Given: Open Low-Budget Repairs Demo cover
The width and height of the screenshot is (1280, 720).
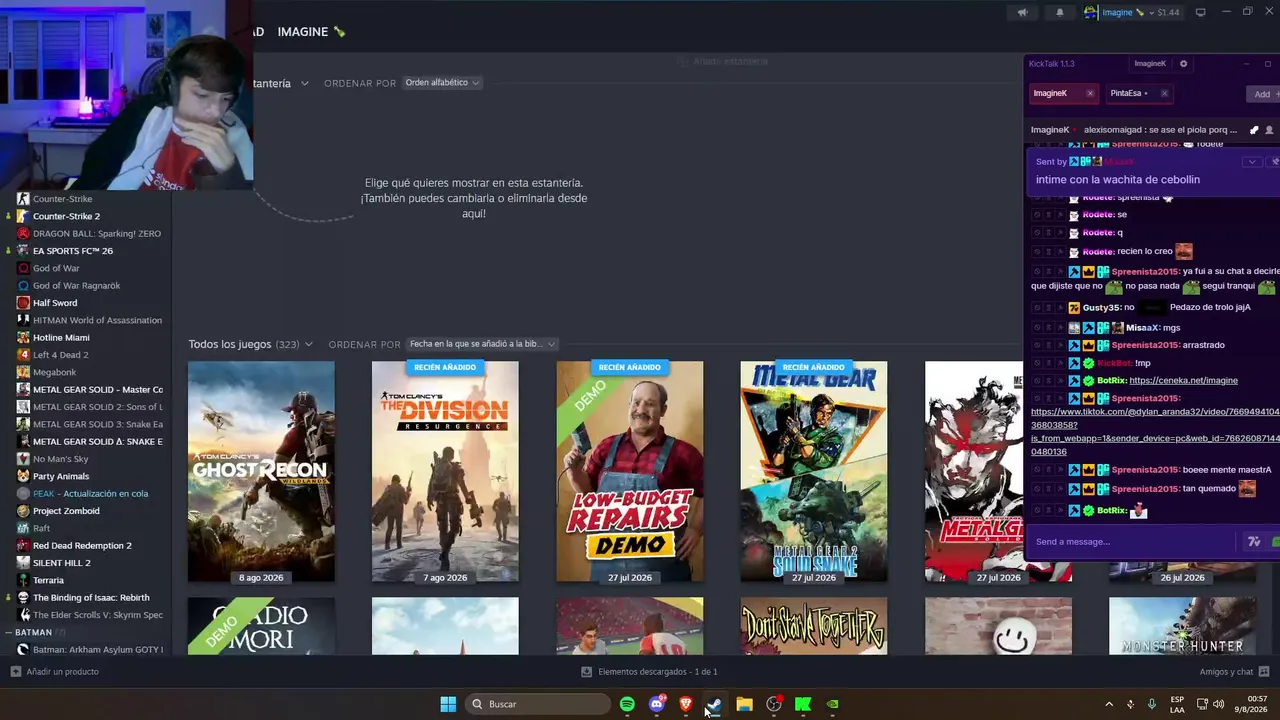Looking at the screenshot, I should [629, 471].
